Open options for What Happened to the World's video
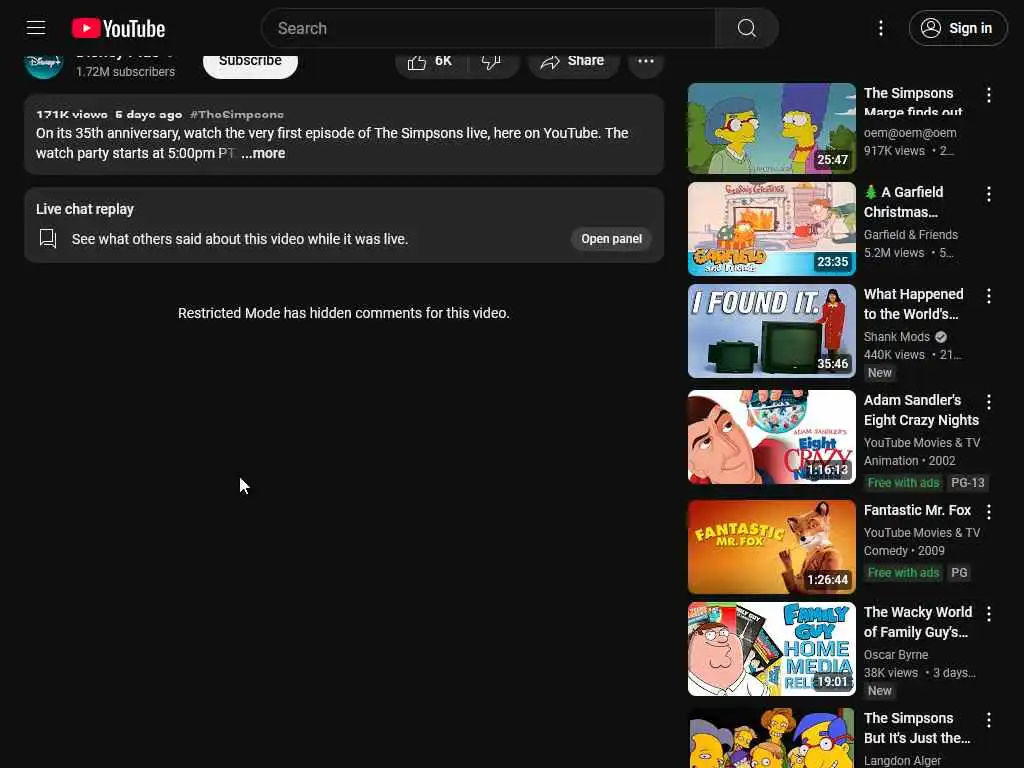Image resolution: width=1024 pixels, height=768 pixels. point(989,296)
